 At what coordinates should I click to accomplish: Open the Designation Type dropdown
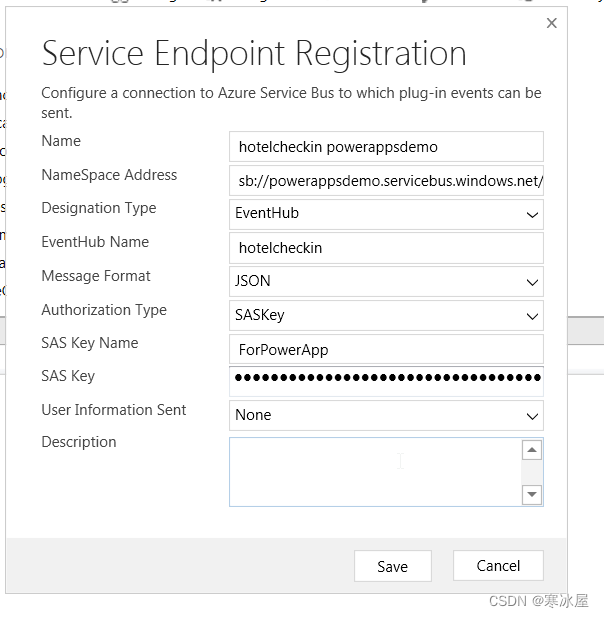point(385,213)
